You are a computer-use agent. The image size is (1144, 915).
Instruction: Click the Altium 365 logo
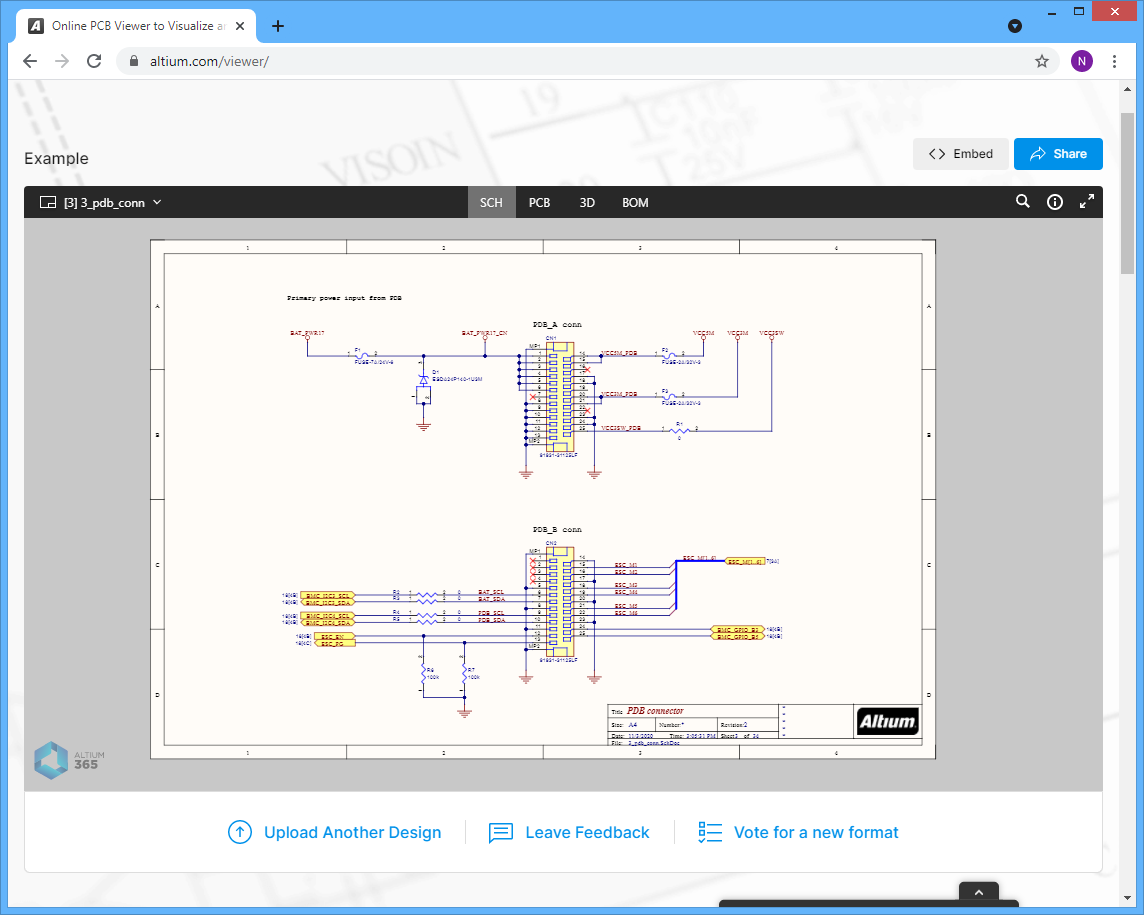tap(70, 760)
